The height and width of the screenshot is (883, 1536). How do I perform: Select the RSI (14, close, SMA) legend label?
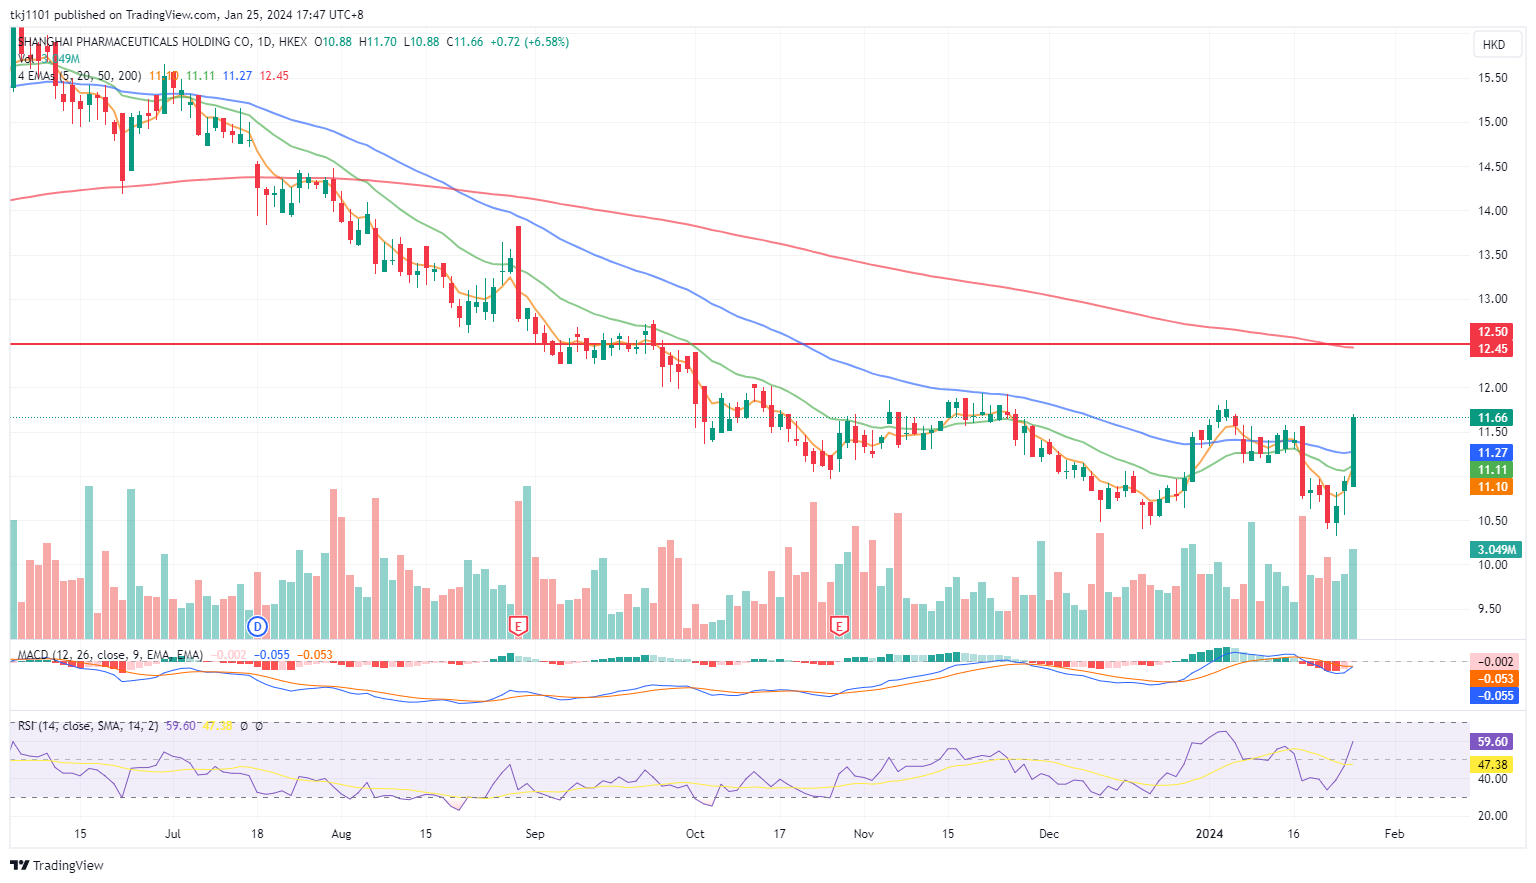[x=88, y=726]
